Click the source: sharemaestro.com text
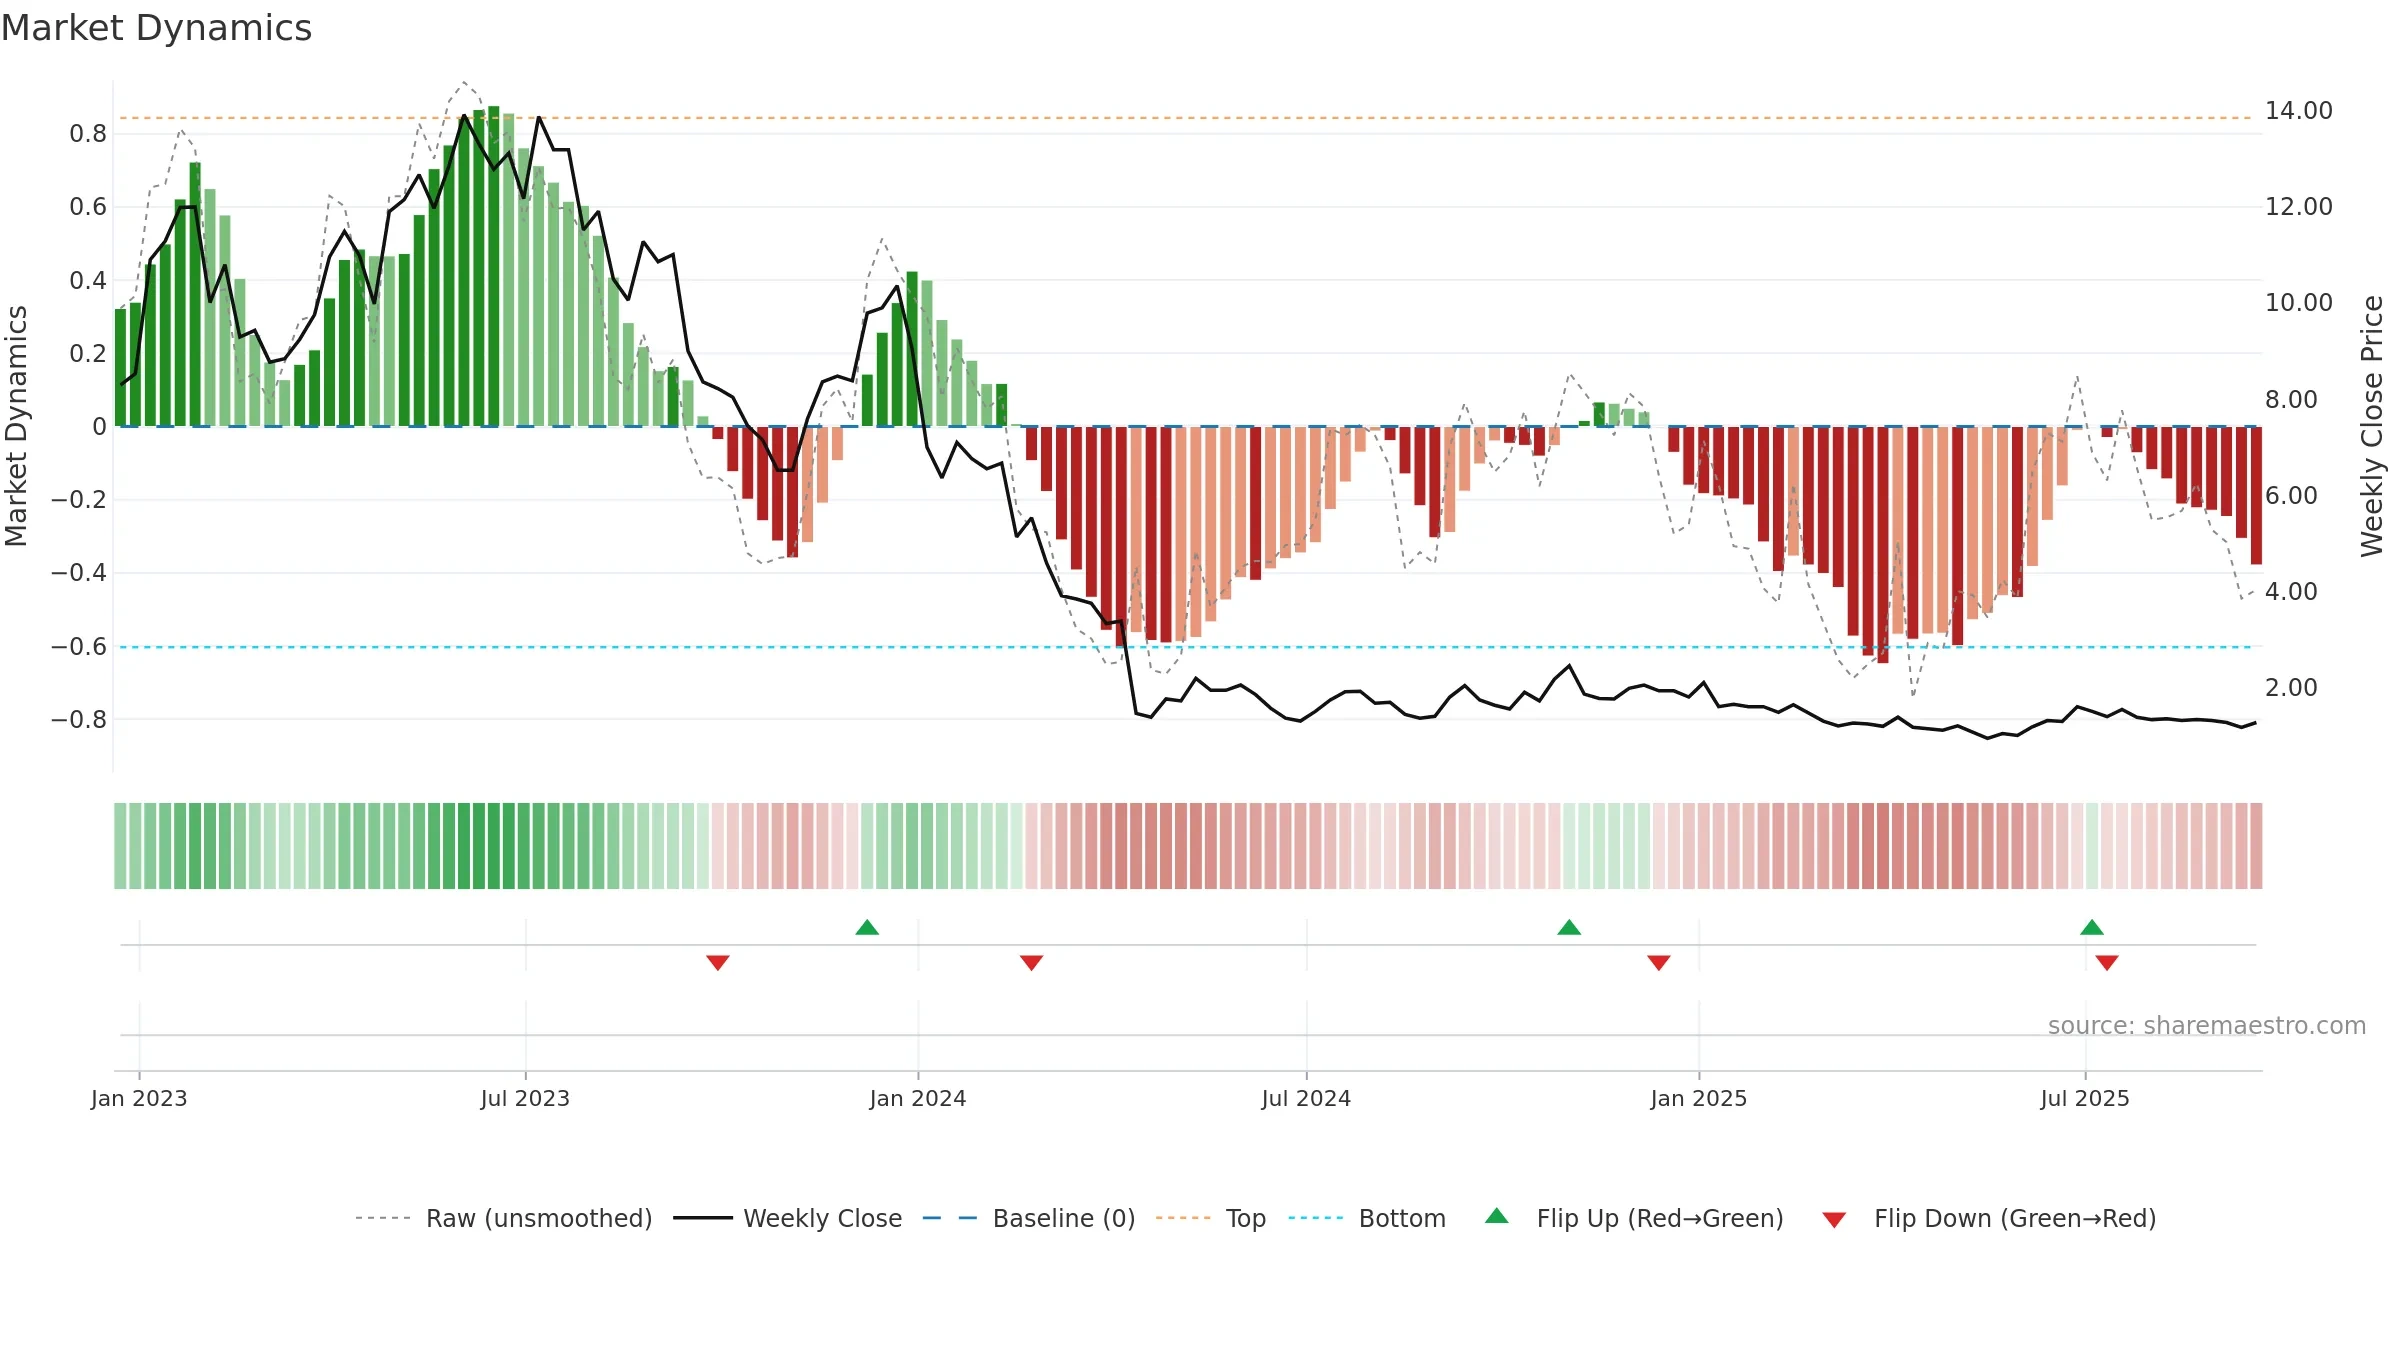 (x=2207, y=1025)
